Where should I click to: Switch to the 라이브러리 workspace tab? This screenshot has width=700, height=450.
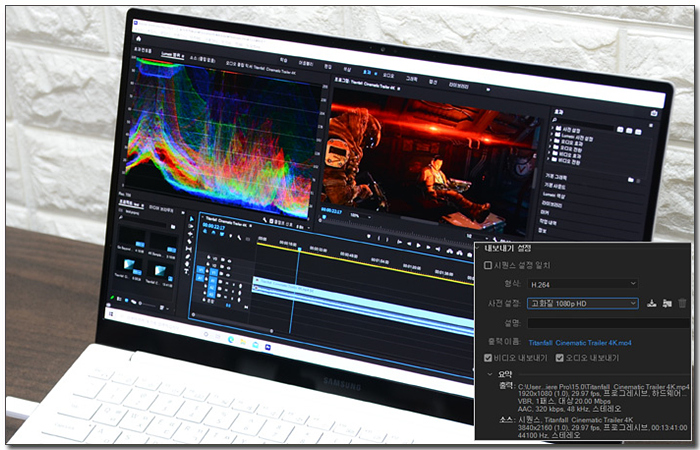coord(458,85)
